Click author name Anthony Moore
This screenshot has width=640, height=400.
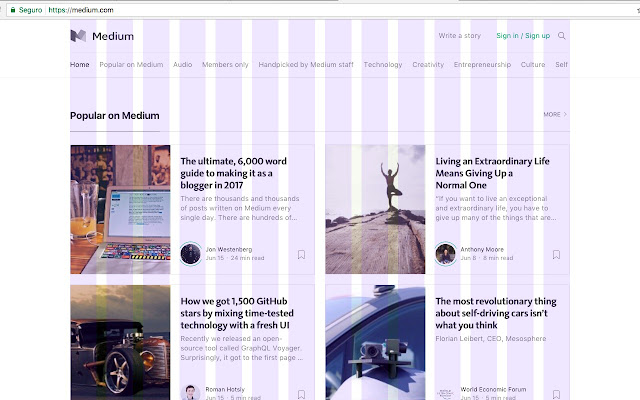tap(482, 249)
